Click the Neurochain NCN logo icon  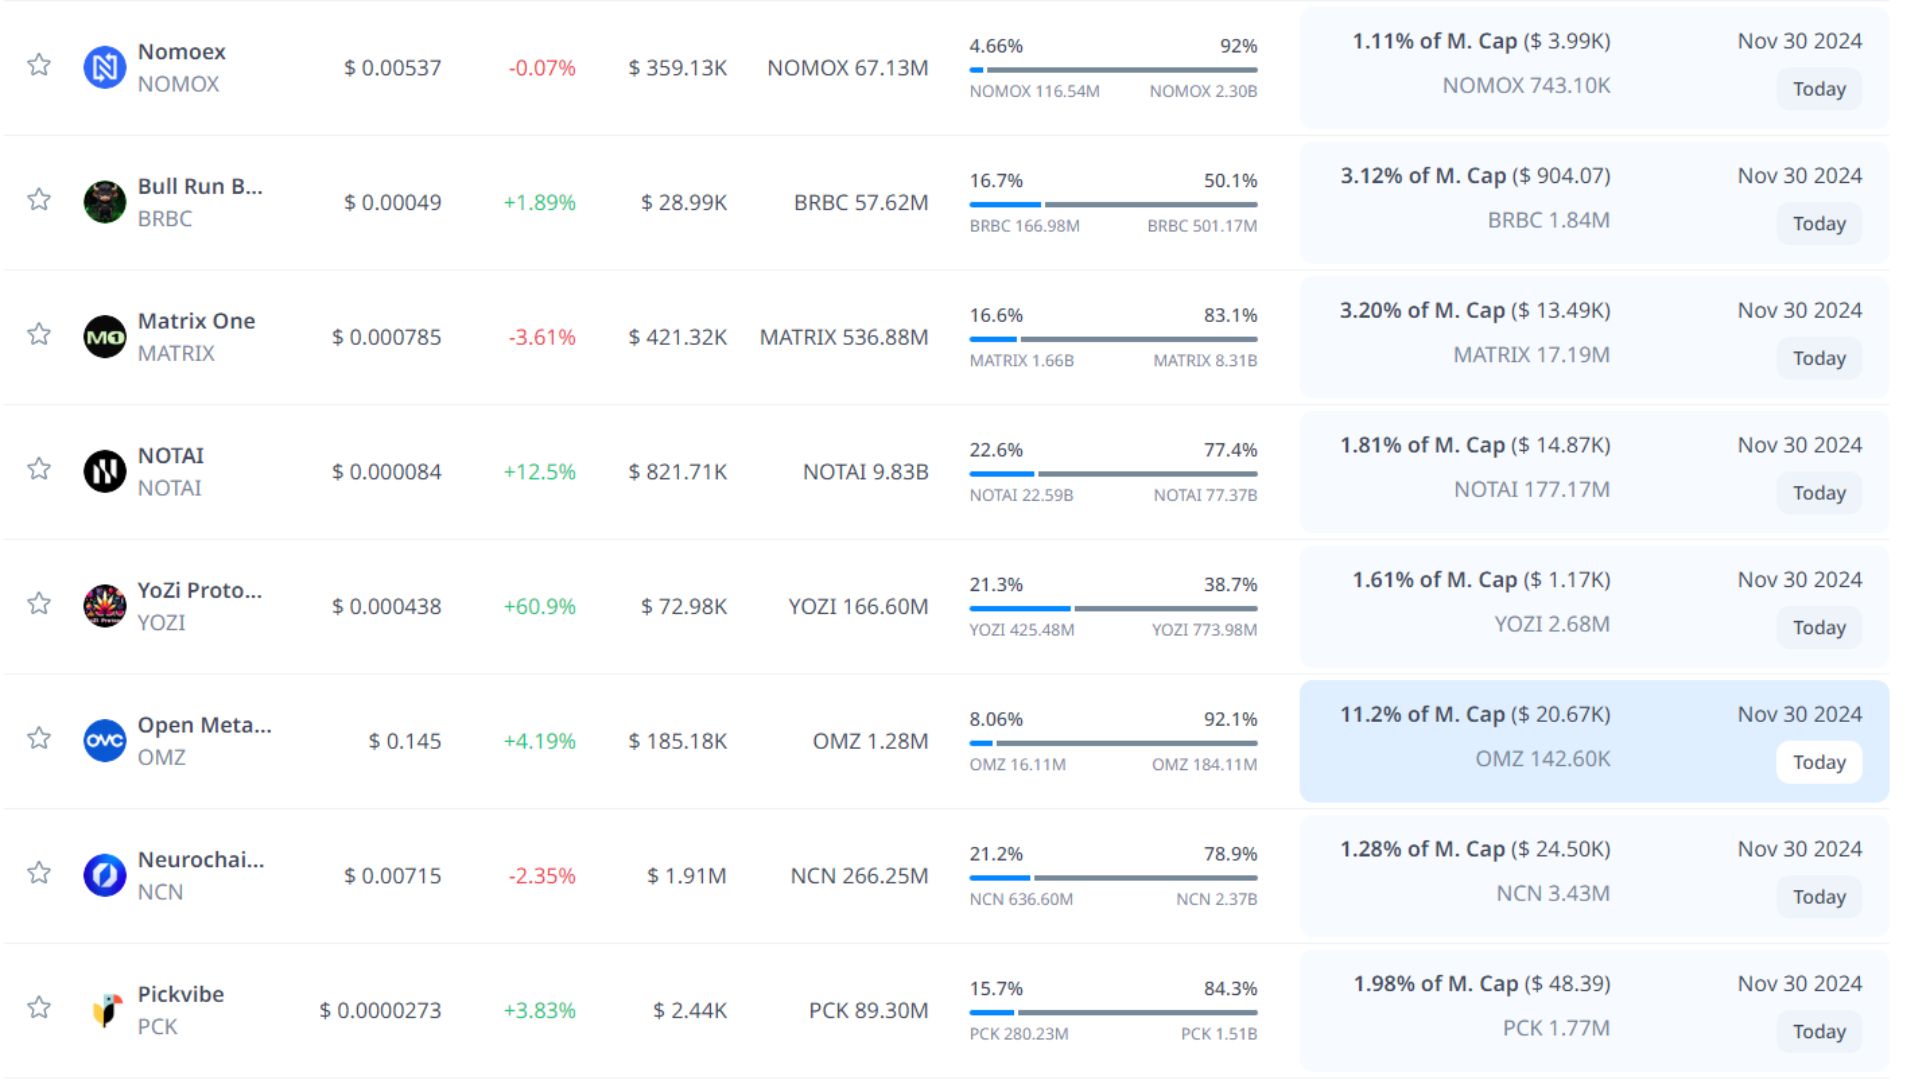104,875
